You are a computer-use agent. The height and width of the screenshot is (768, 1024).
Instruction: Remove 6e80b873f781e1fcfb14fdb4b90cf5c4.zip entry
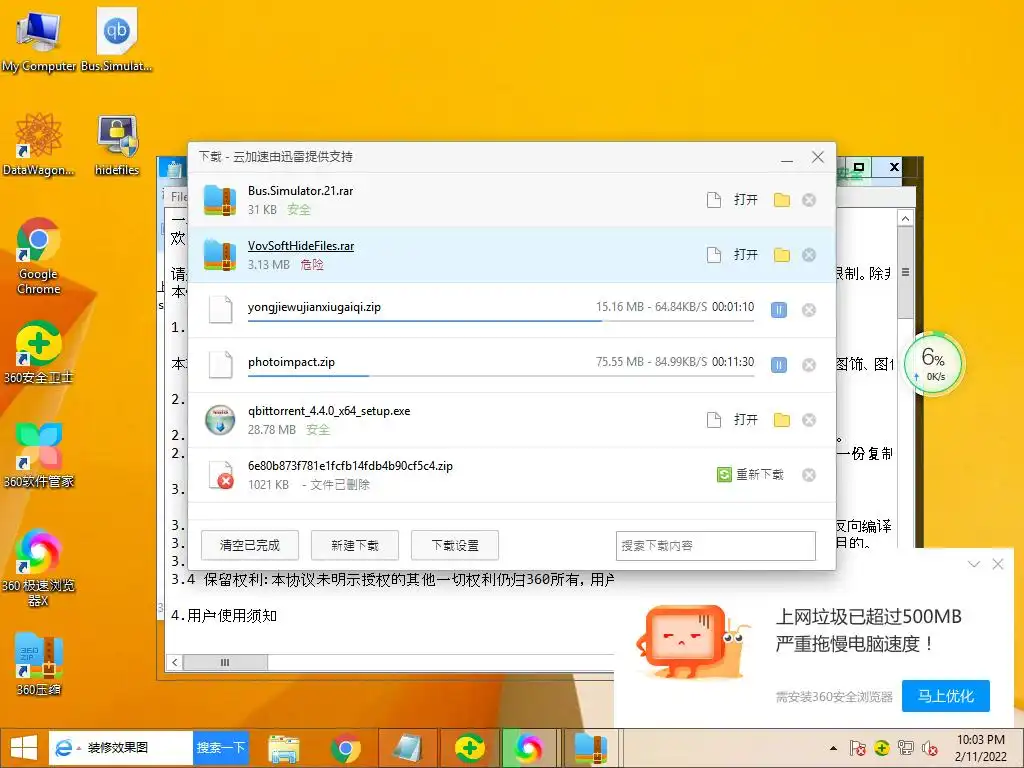[x=808, y=475]
